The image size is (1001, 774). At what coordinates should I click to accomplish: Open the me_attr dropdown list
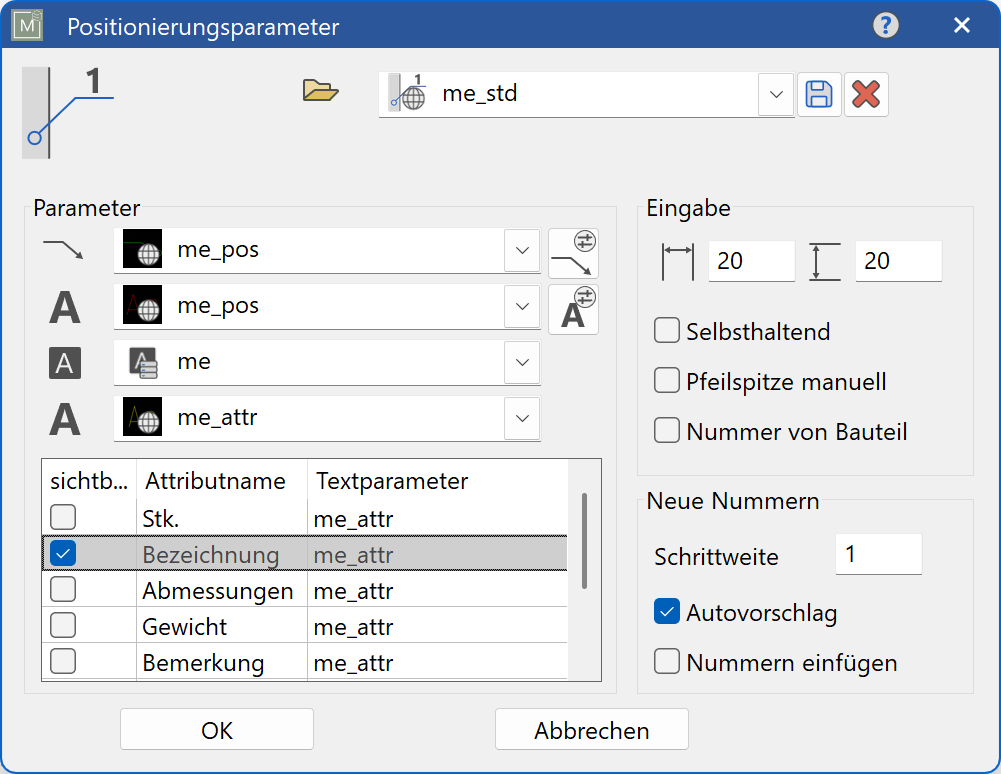[x=522, y=418]
